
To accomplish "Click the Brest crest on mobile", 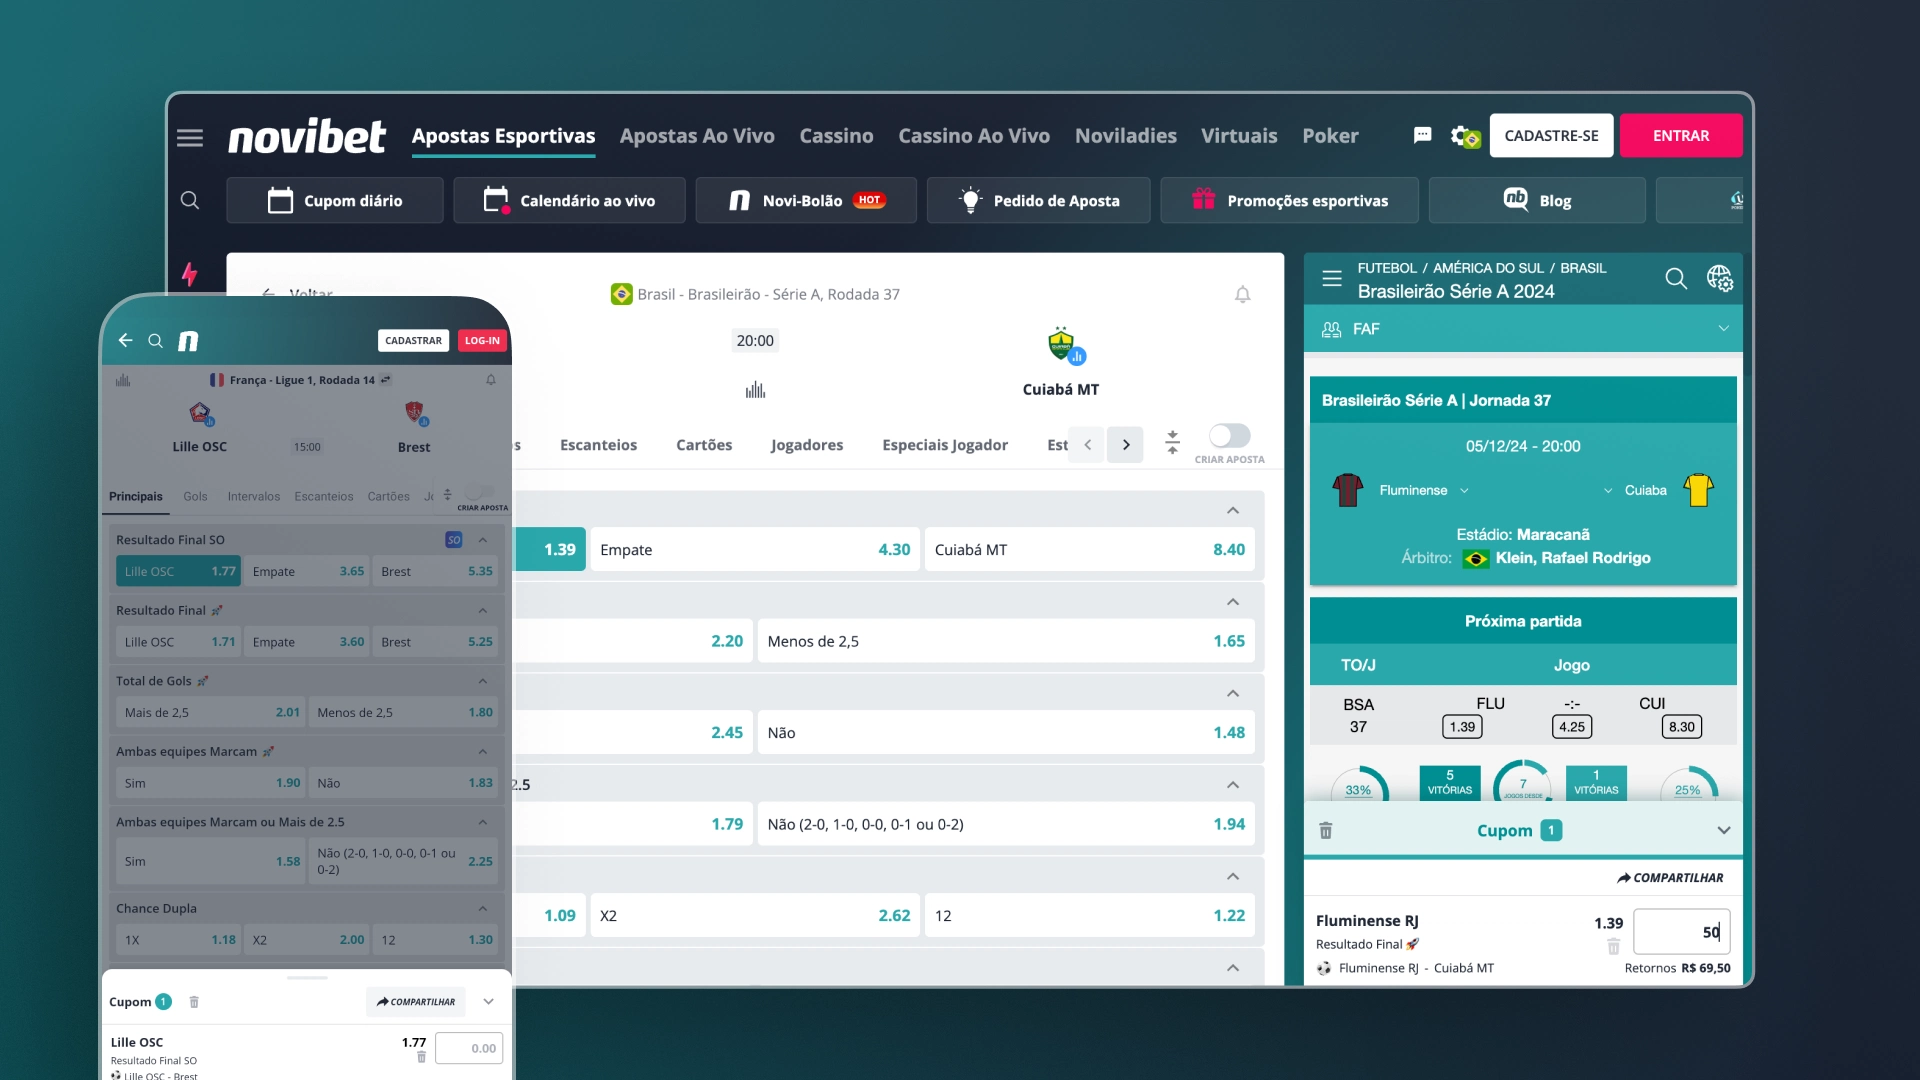I will click(416, 413).
